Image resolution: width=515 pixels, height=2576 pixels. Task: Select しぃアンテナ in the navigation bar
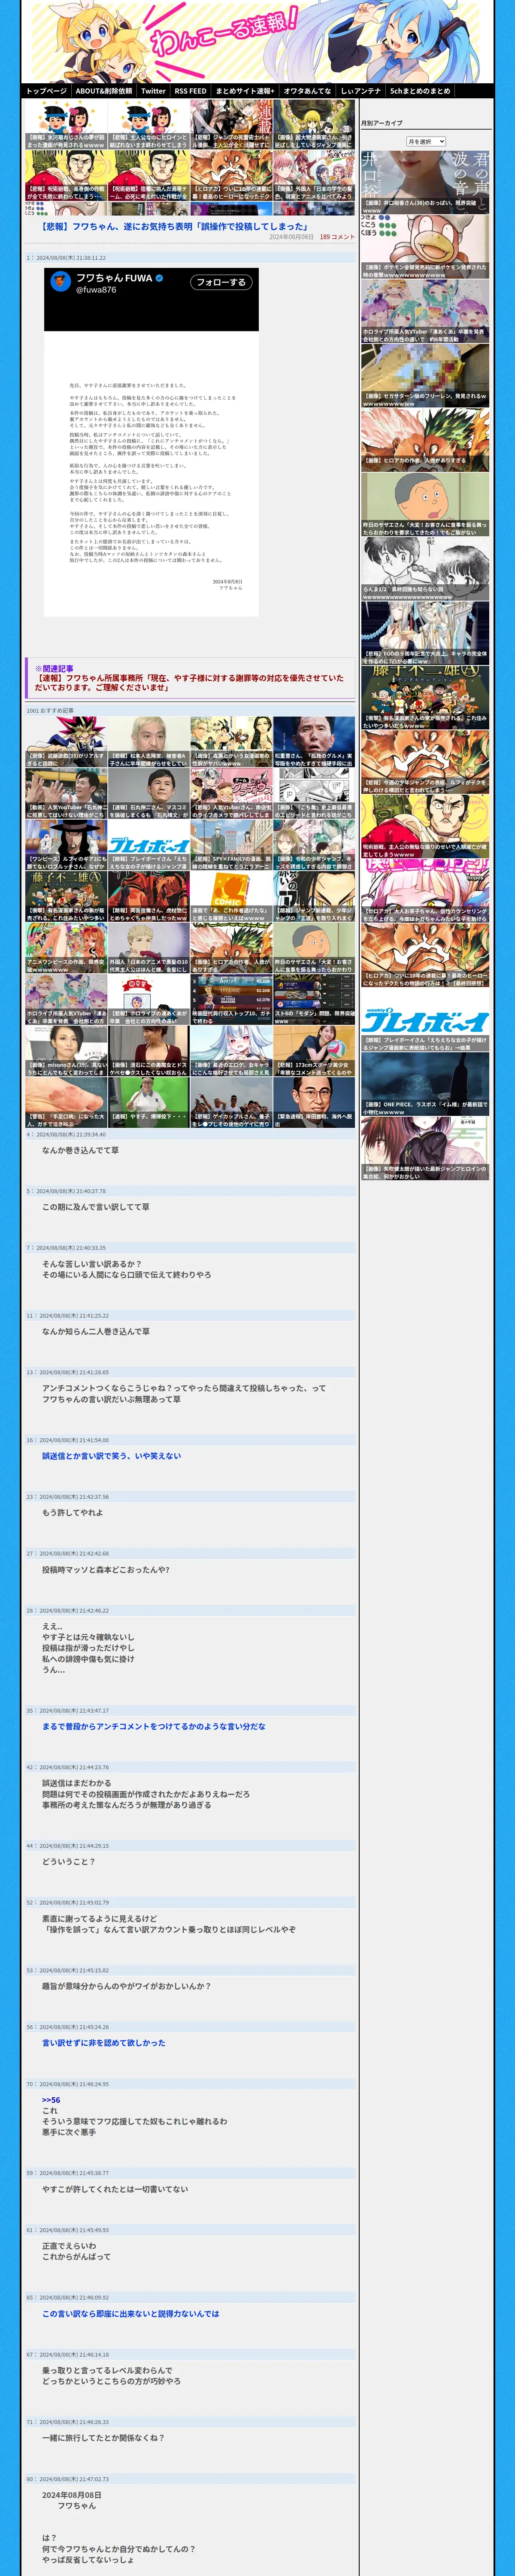(x=361, y=91)
